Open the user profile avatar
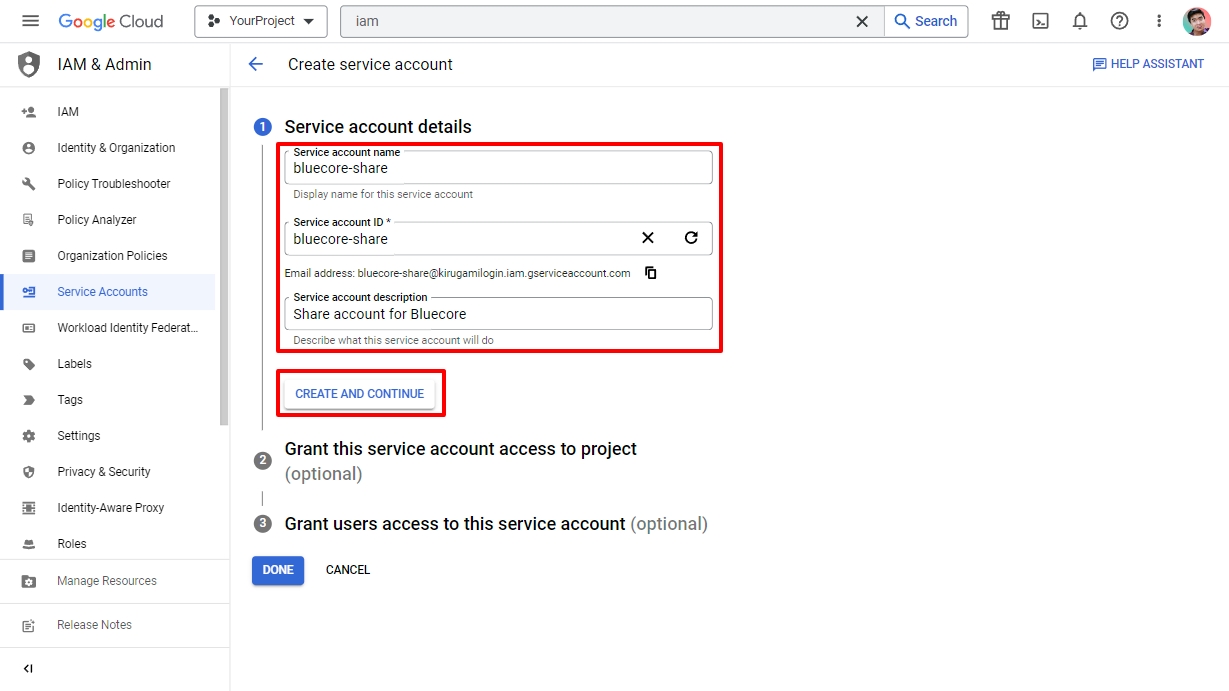 1196,21
